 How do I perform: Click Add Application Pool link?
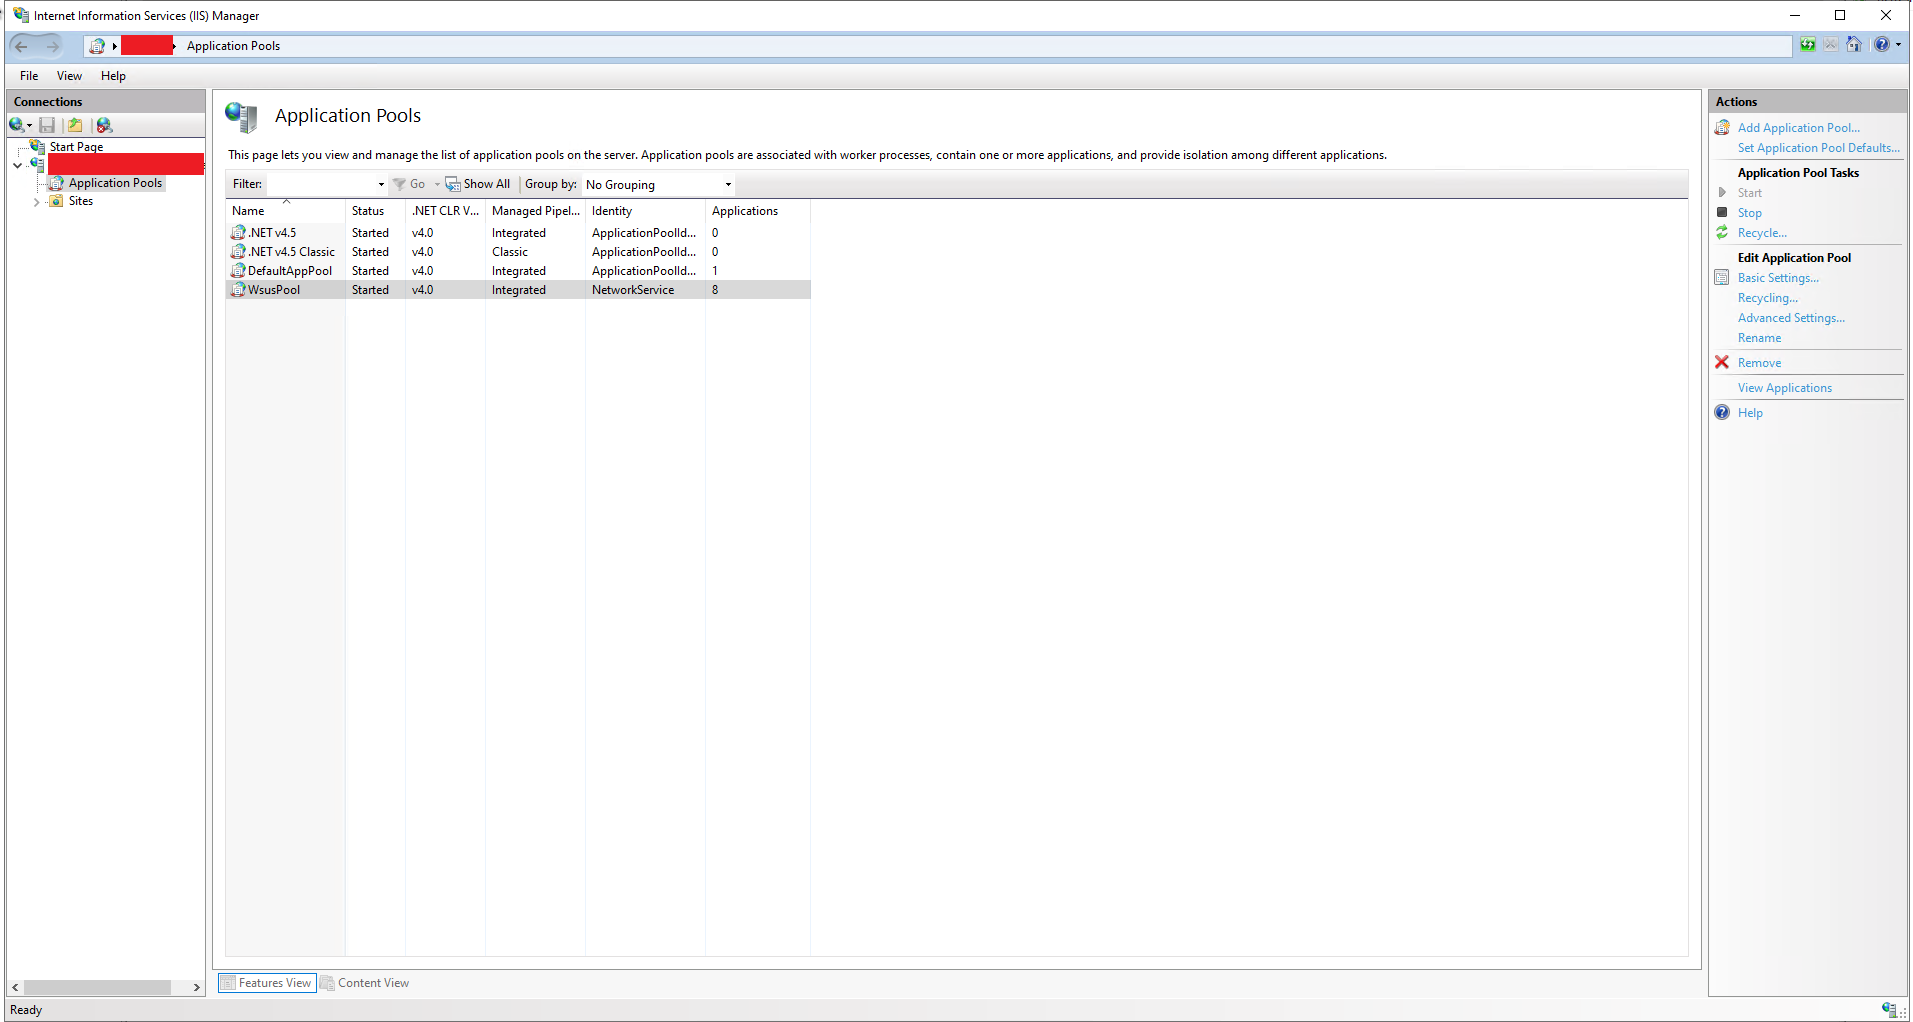[1798, 128]
